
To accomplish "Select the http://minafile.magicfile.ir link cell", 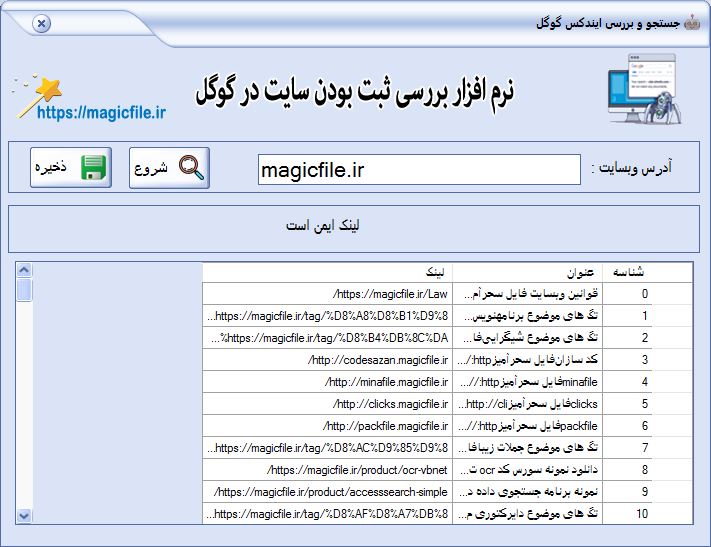I will pyautogui.click(x=327, y=382).
